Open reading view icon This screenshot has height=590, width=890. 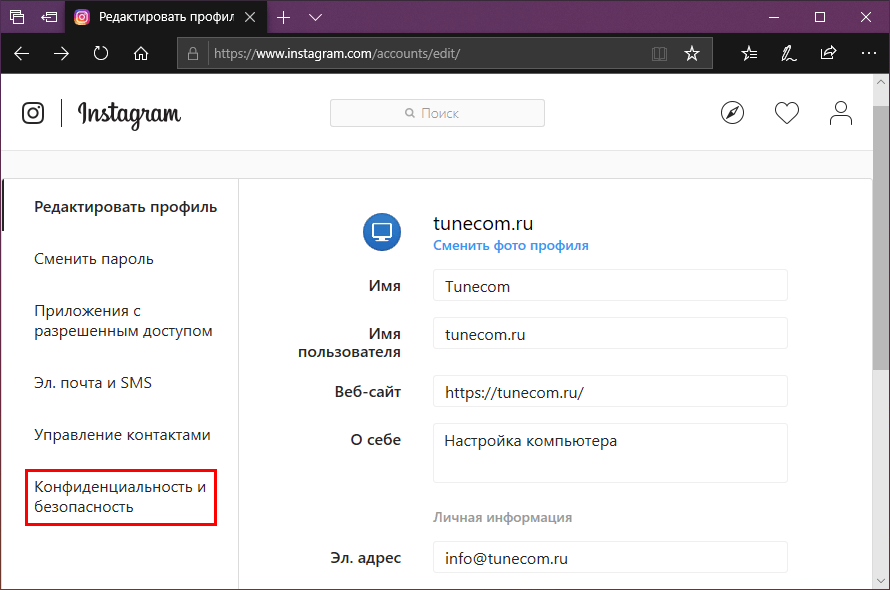[x=659, y=53]
